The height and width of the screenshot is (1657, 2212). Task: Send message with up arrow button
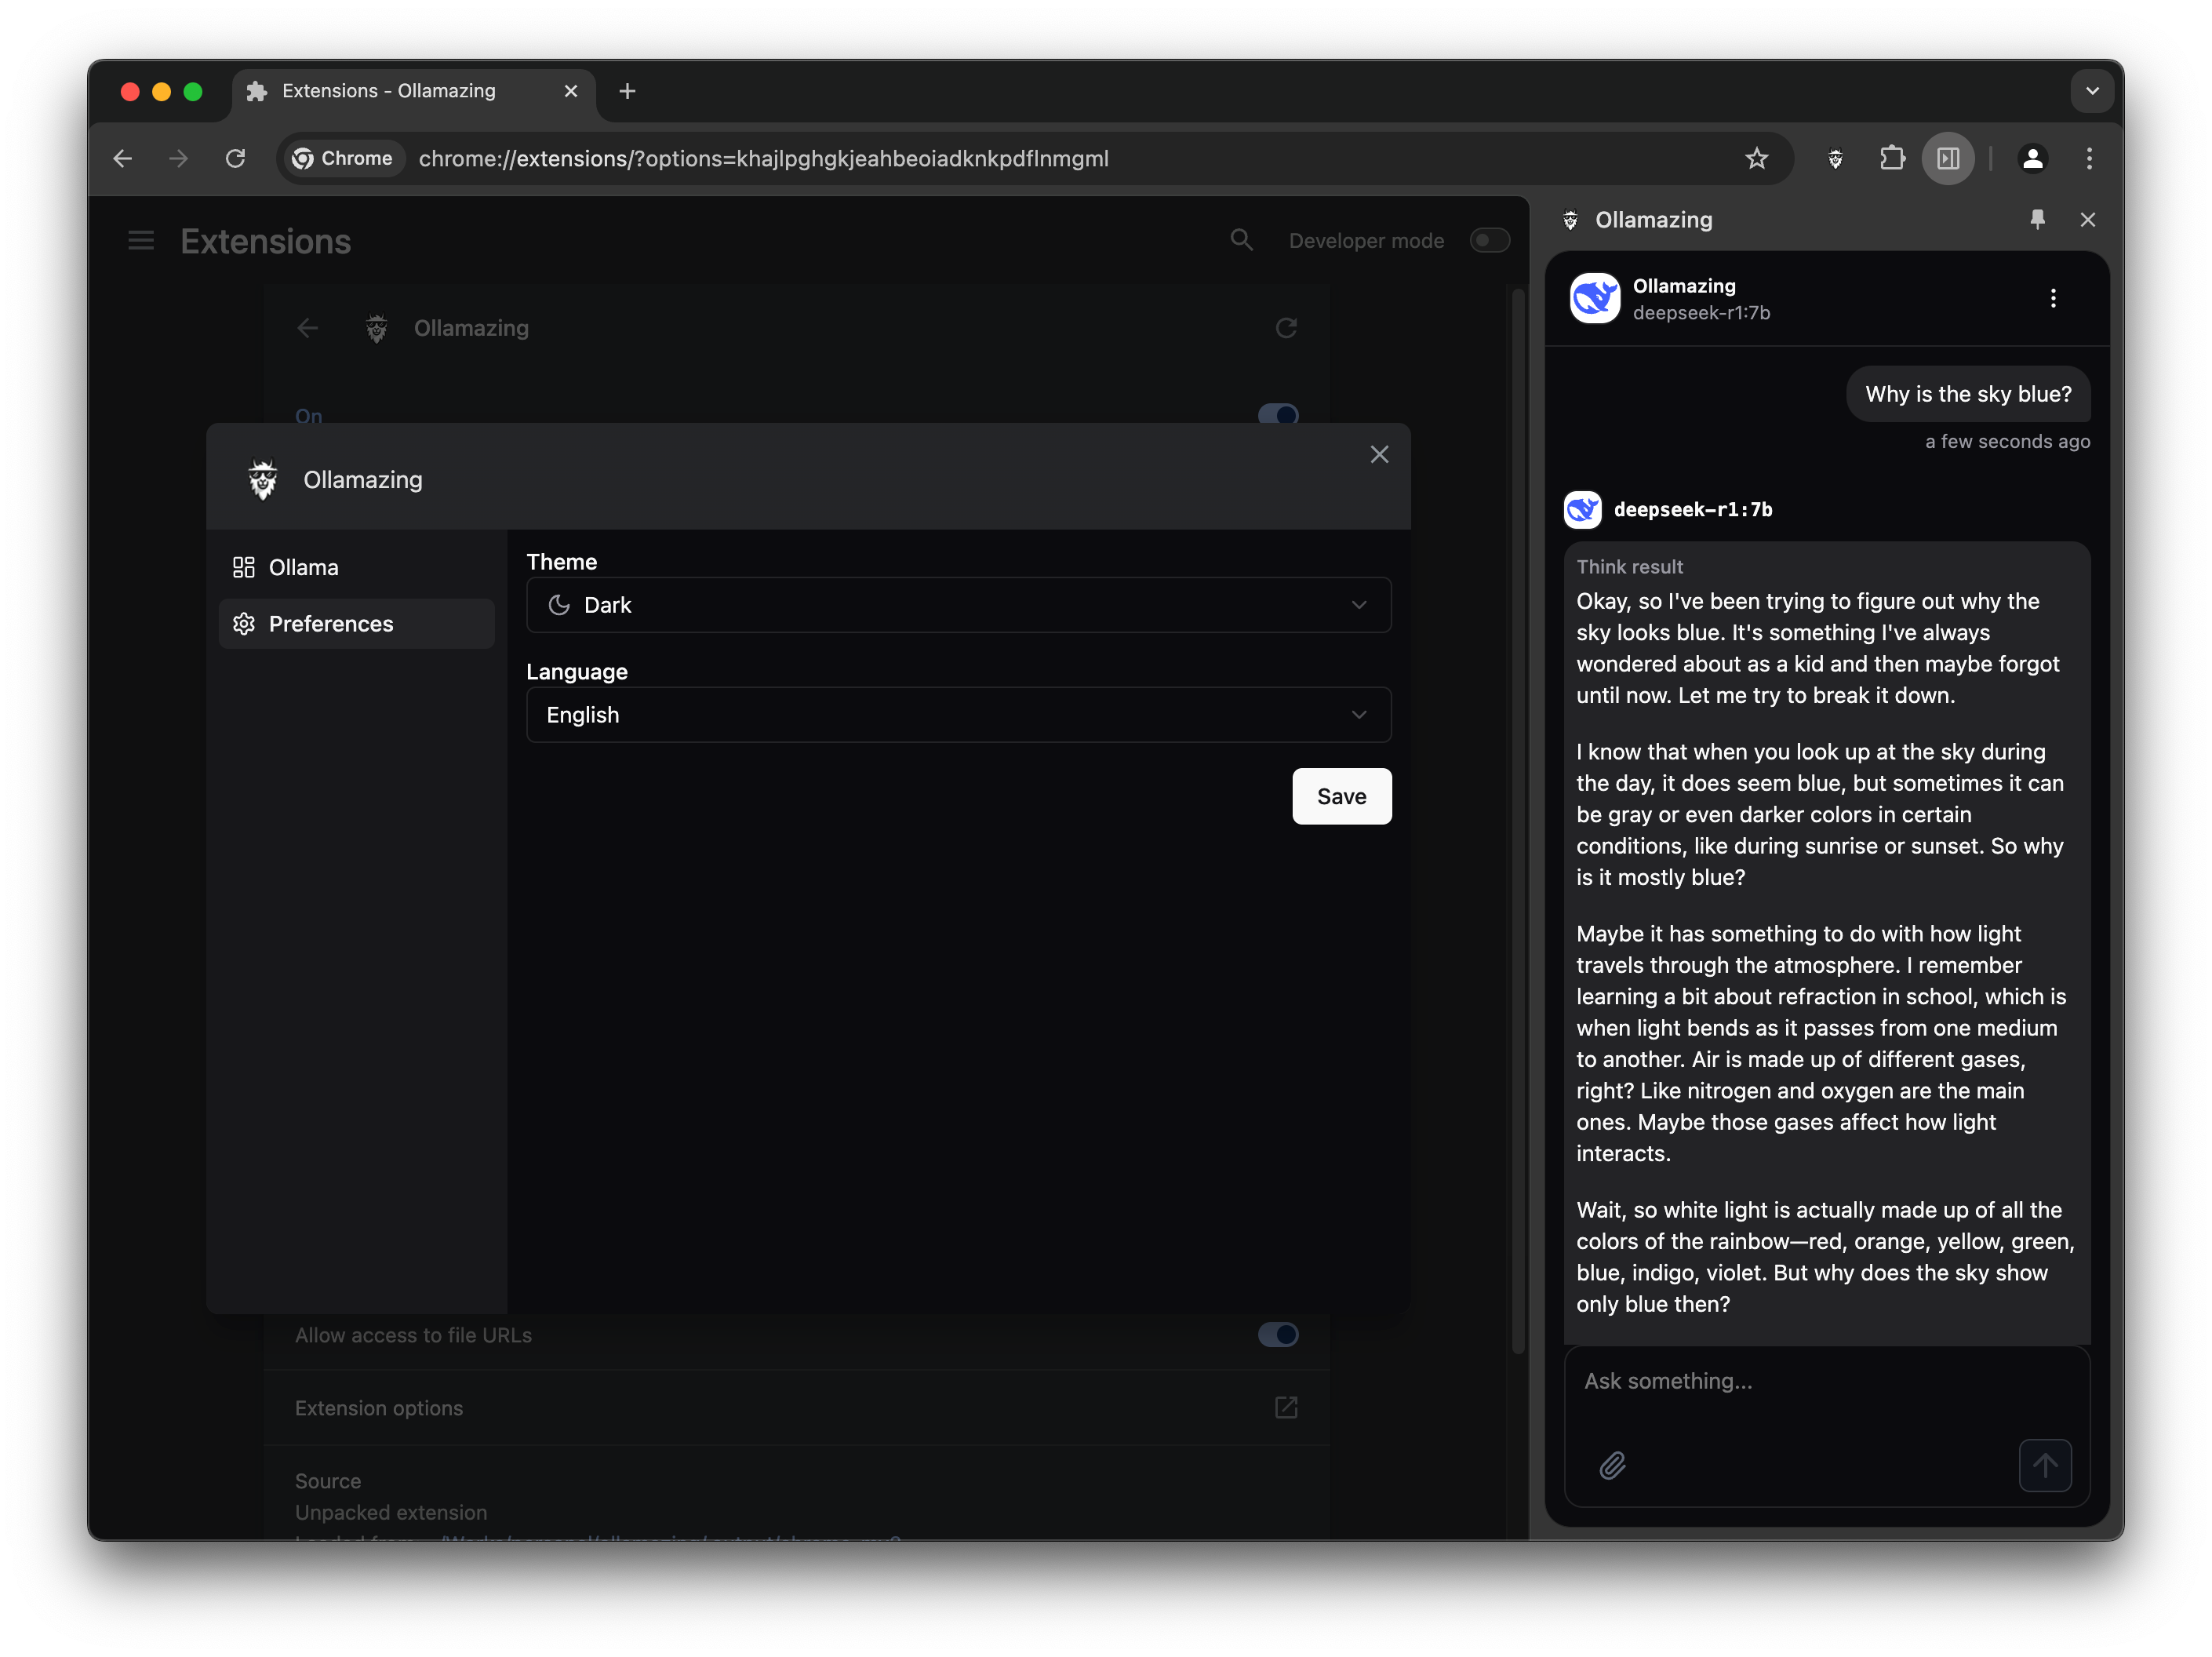click(2044, 1465)
